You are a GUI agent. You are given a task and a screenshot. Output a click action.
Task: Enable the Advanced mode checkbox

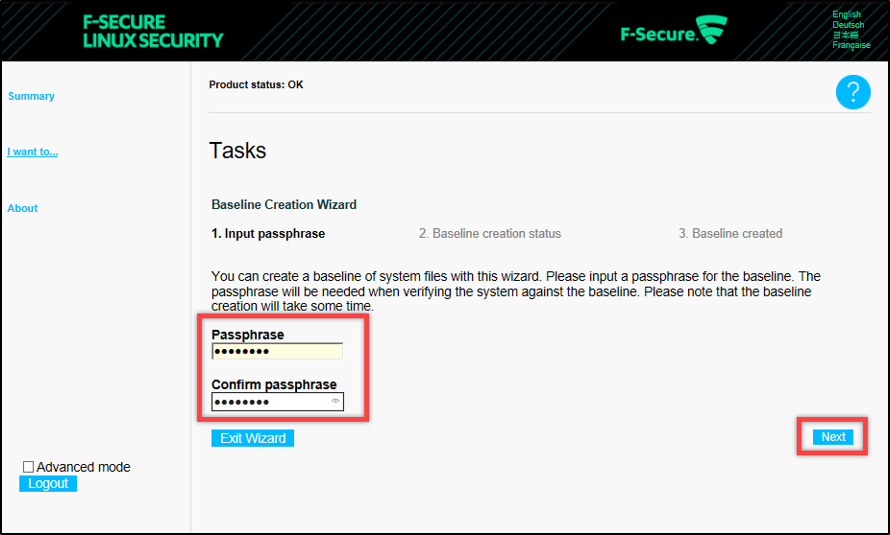click(x=28, y=467)
